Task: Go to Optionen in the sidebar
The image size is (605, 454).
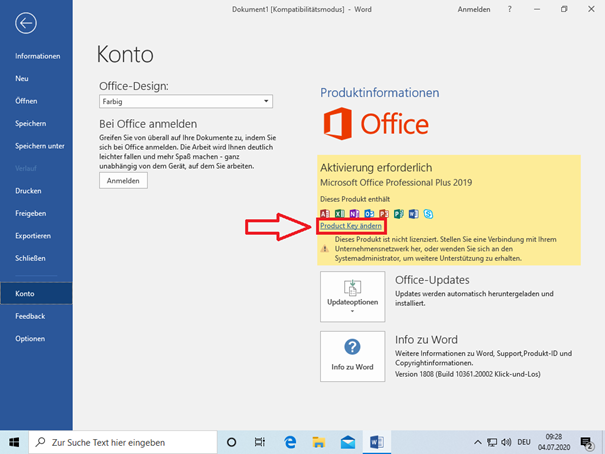Action: pyautogui.click(x=30, y=339)
